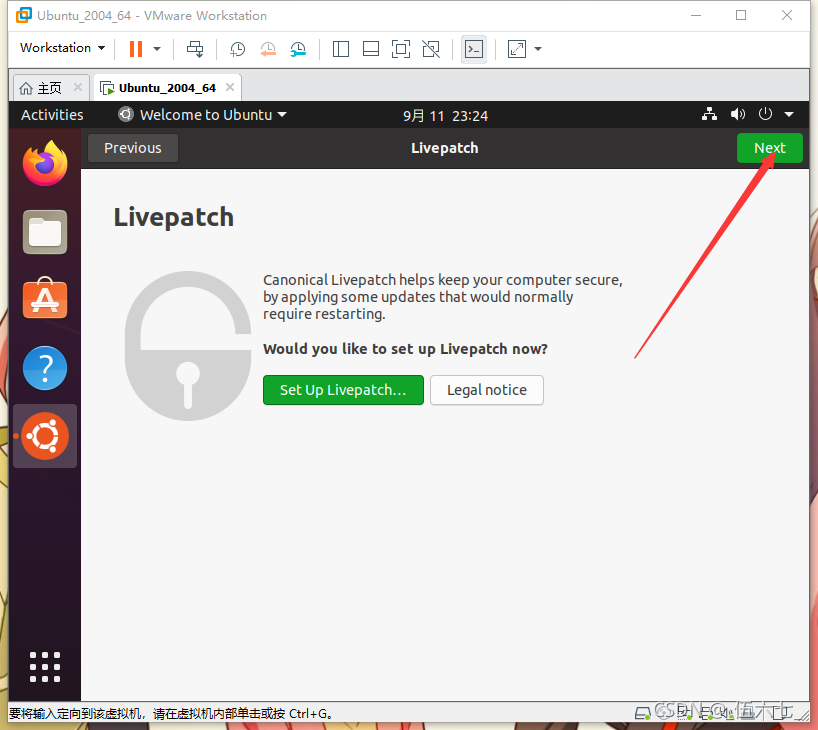Close the Ubuntu_2004_64 tab
Screen dimensions: 818x730
coord(230,87)
